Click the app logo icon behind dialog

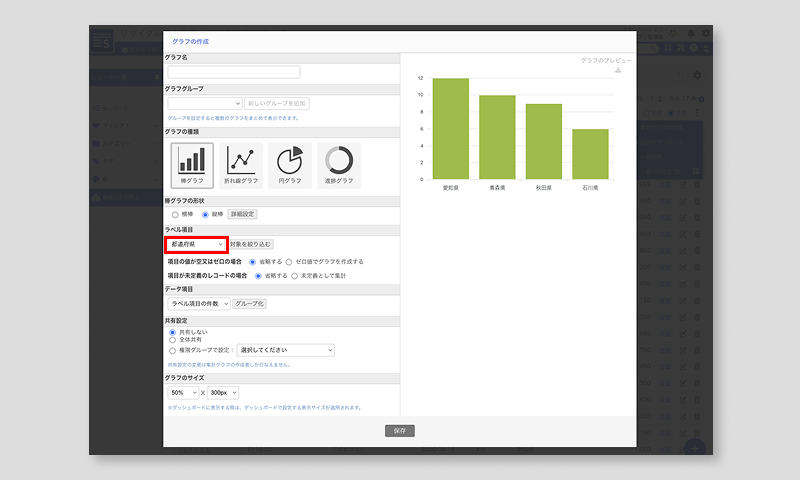[102, 40]
